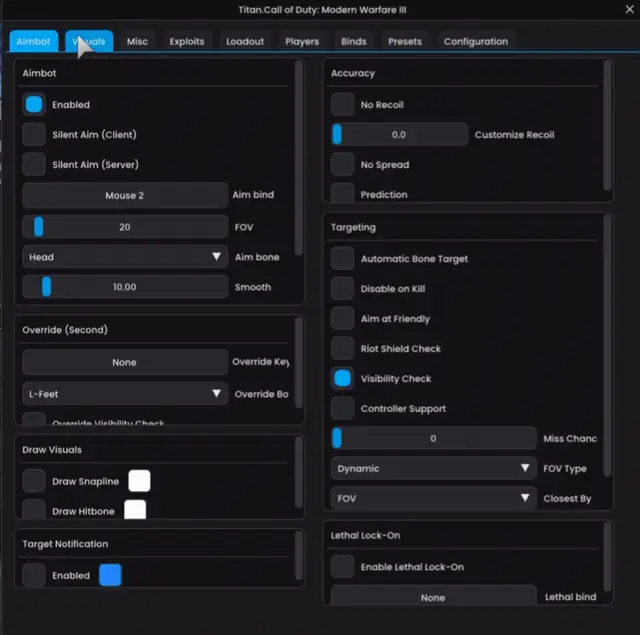Image resolution: width=640 pixels, height=635 pixels.
Task: Click the Override (Second) panel scrollbar
Action: pos(299,363)
